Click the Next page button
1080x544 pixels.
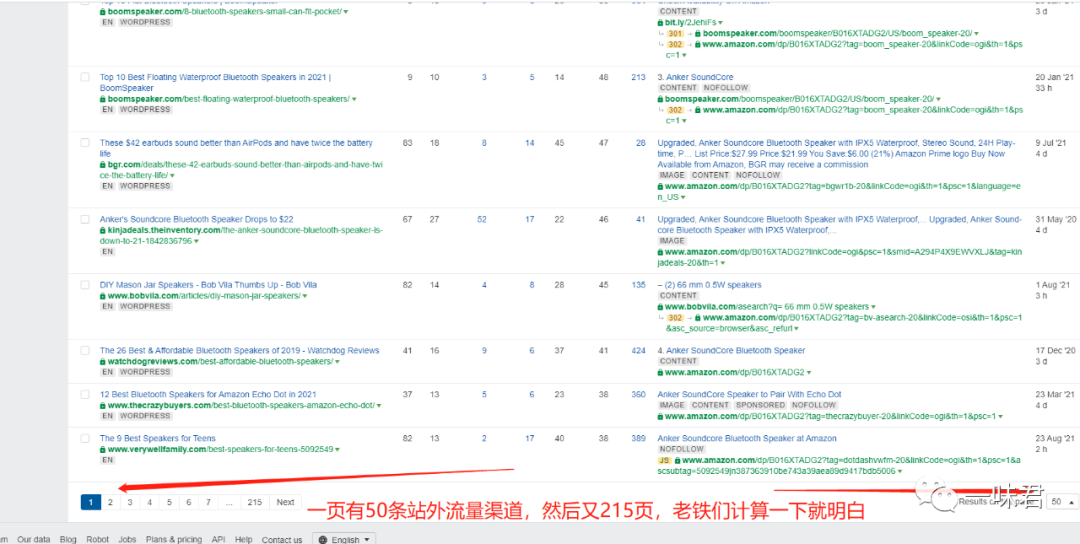[285, 502]
